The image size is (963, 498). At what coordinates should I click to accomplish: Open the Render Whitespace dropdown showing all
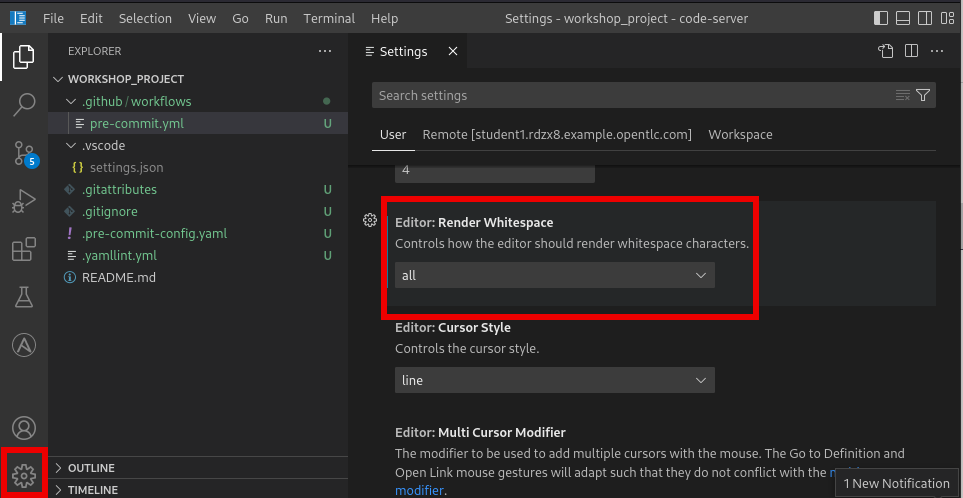pyautogui.click(x=555, y=275)
